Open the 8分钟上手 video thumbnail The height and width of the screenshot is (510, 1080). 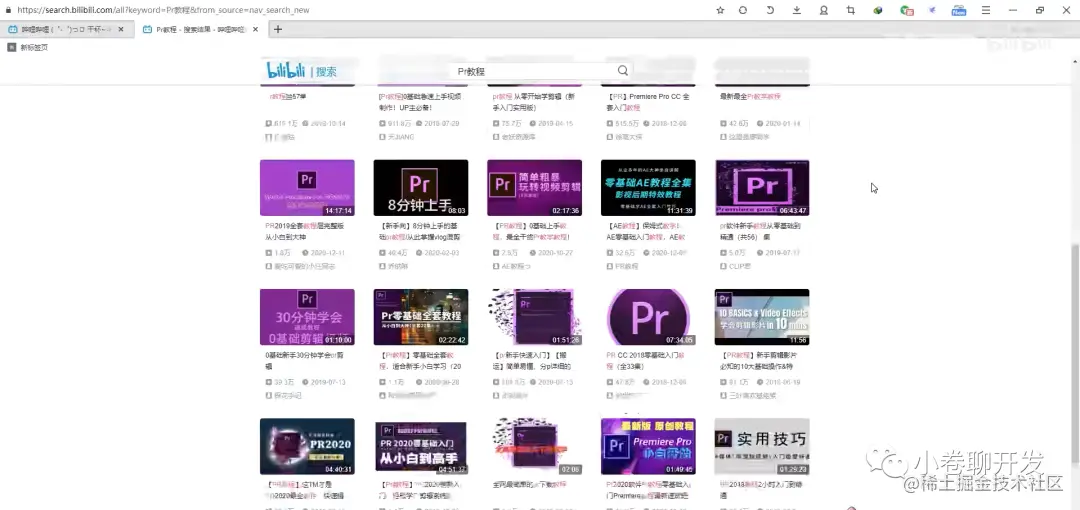click(x=421, y=187)
